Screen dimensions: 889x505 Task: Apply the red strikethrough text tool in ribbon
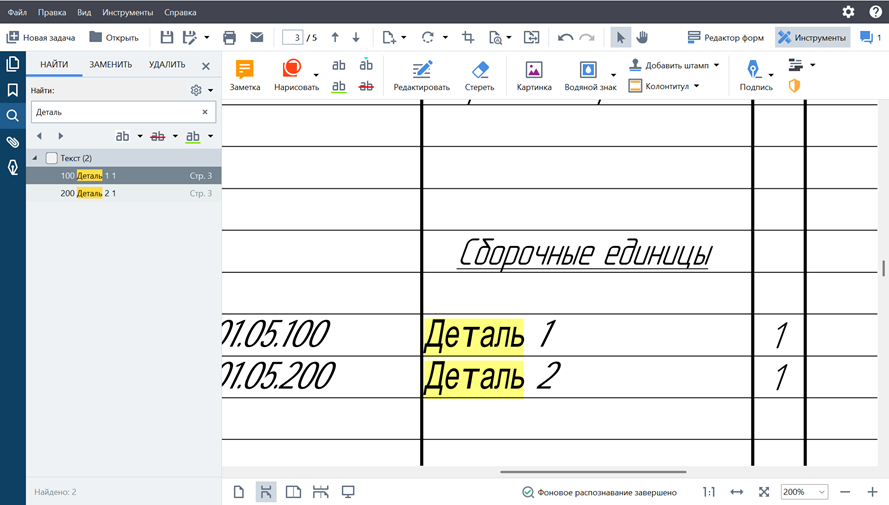coord(366,86)
